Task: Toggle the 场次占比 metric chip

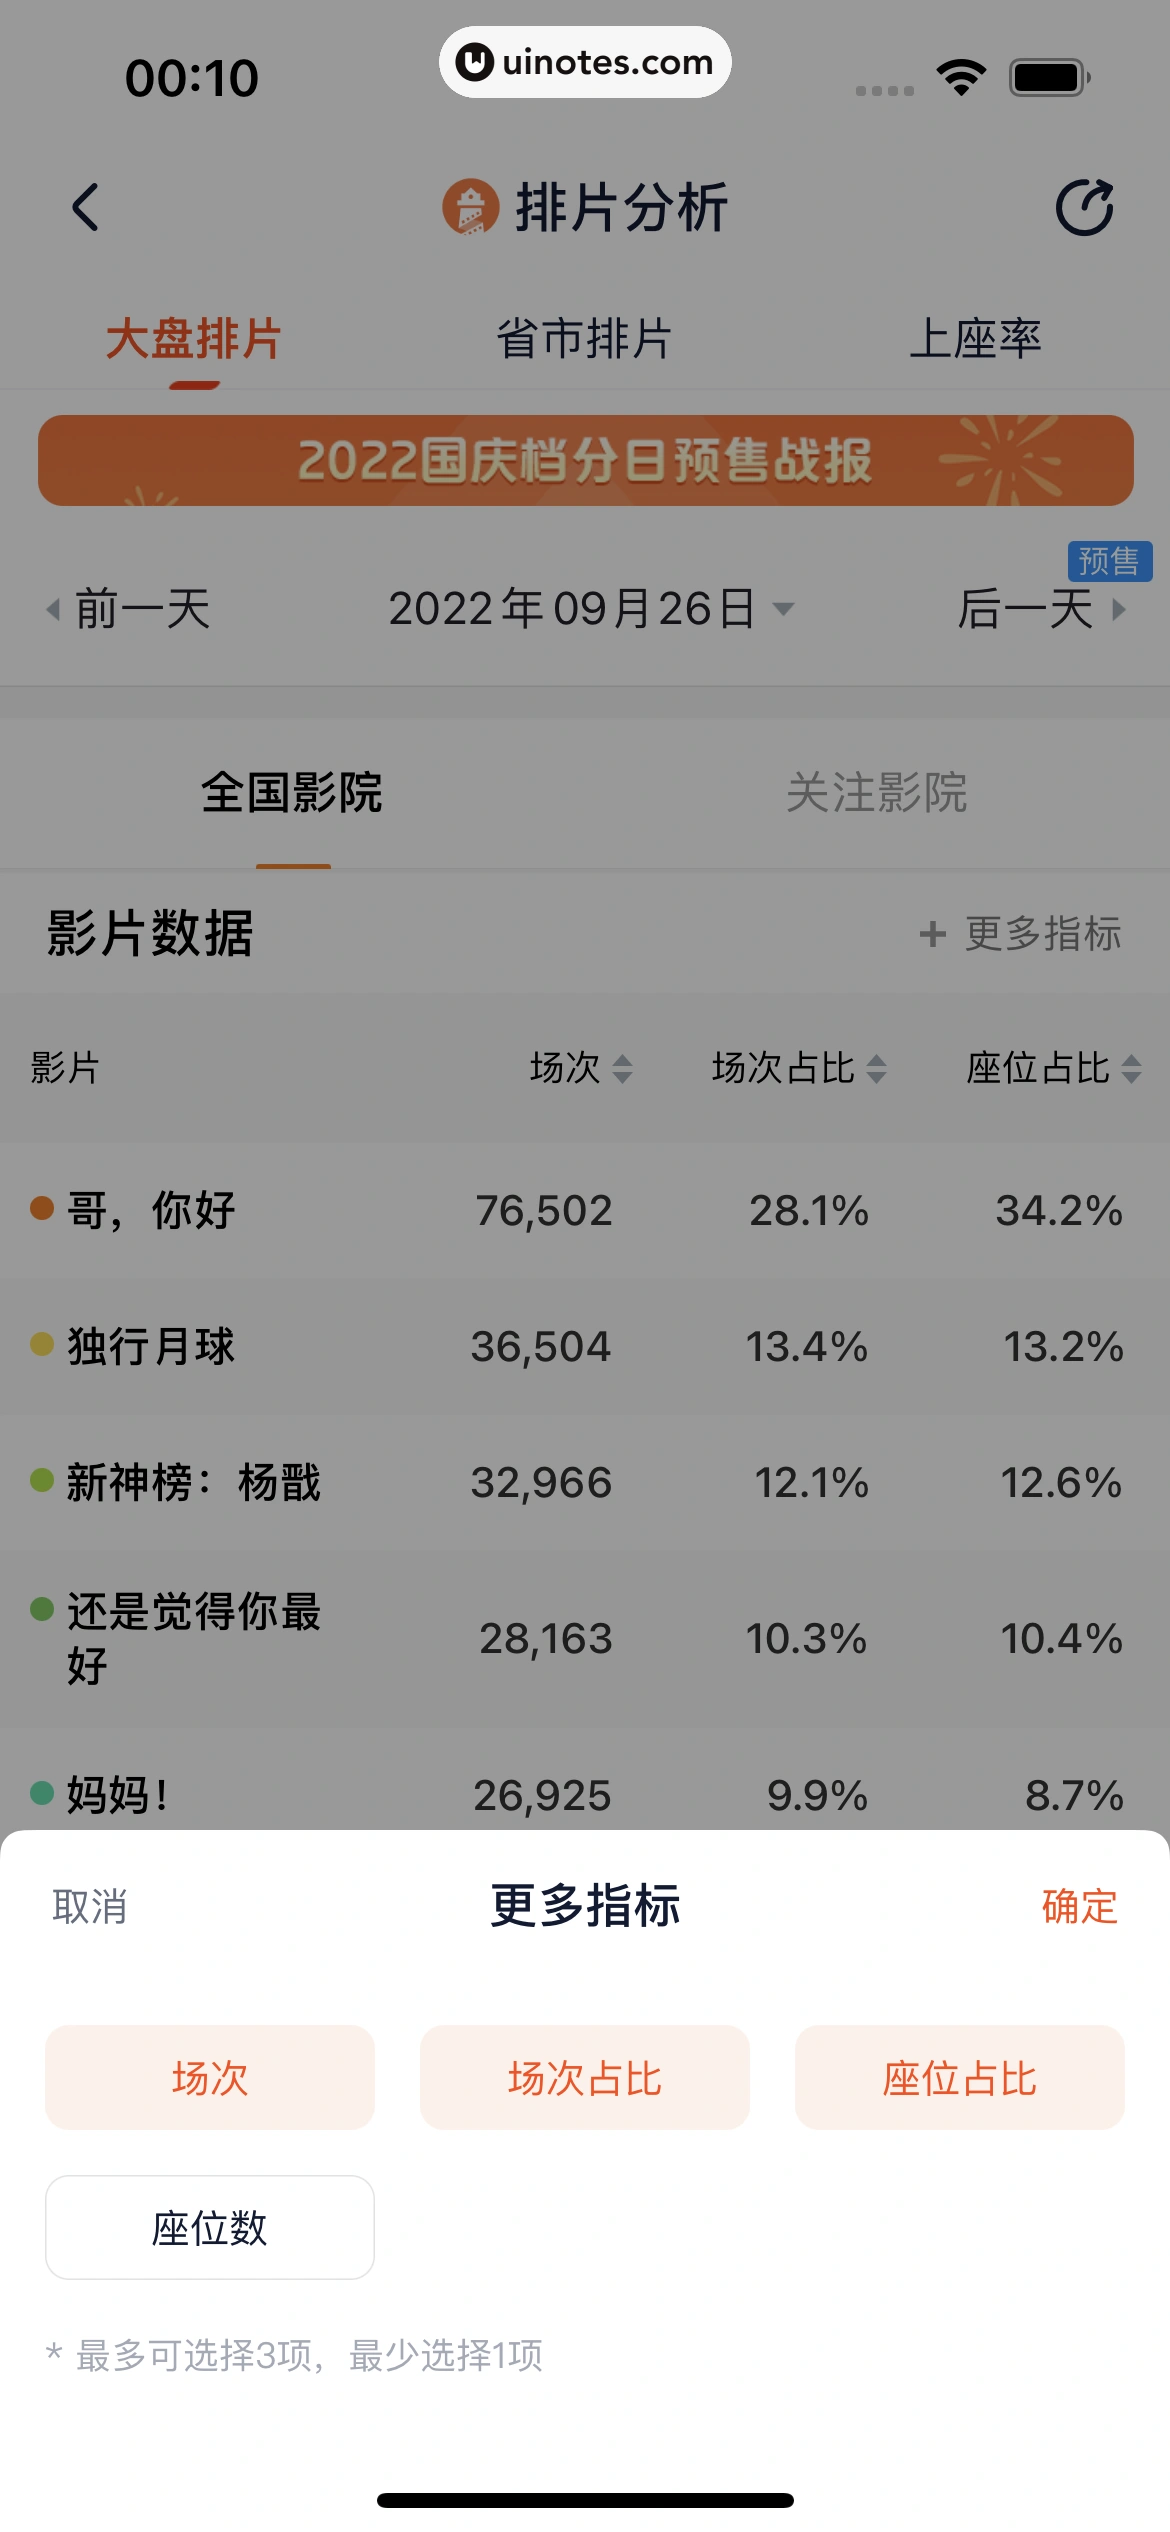Action: coord(585,2078)
